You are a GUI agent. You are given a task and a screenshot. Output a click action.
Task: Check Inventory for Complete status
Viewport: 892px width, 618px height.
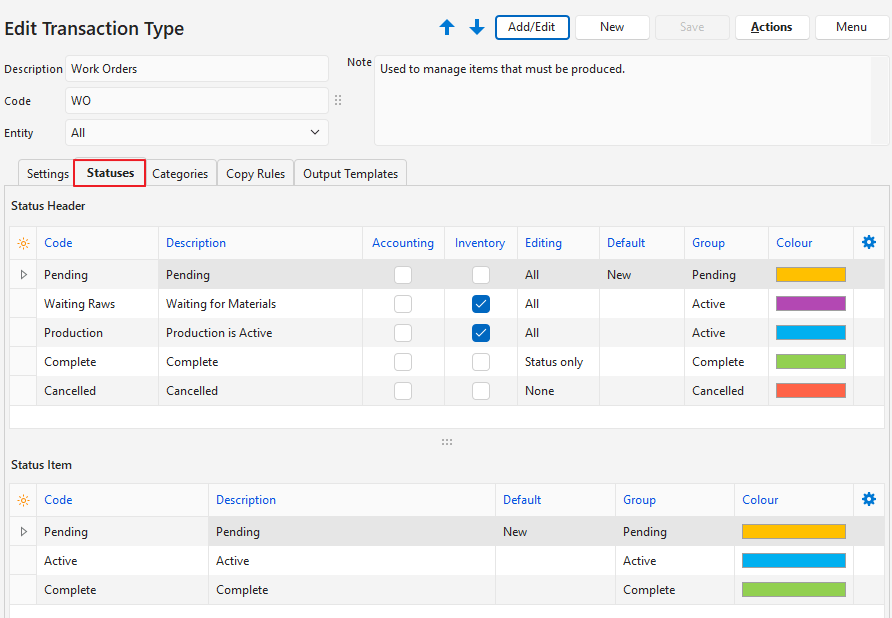[x=481, y=362]
